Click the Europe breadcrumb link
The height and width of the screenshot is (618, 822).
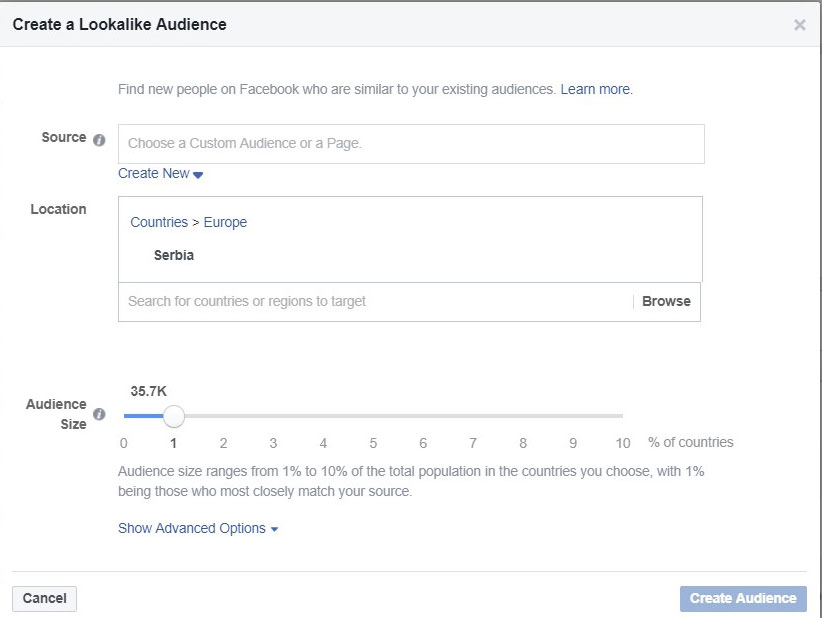[x=225, y=222]
